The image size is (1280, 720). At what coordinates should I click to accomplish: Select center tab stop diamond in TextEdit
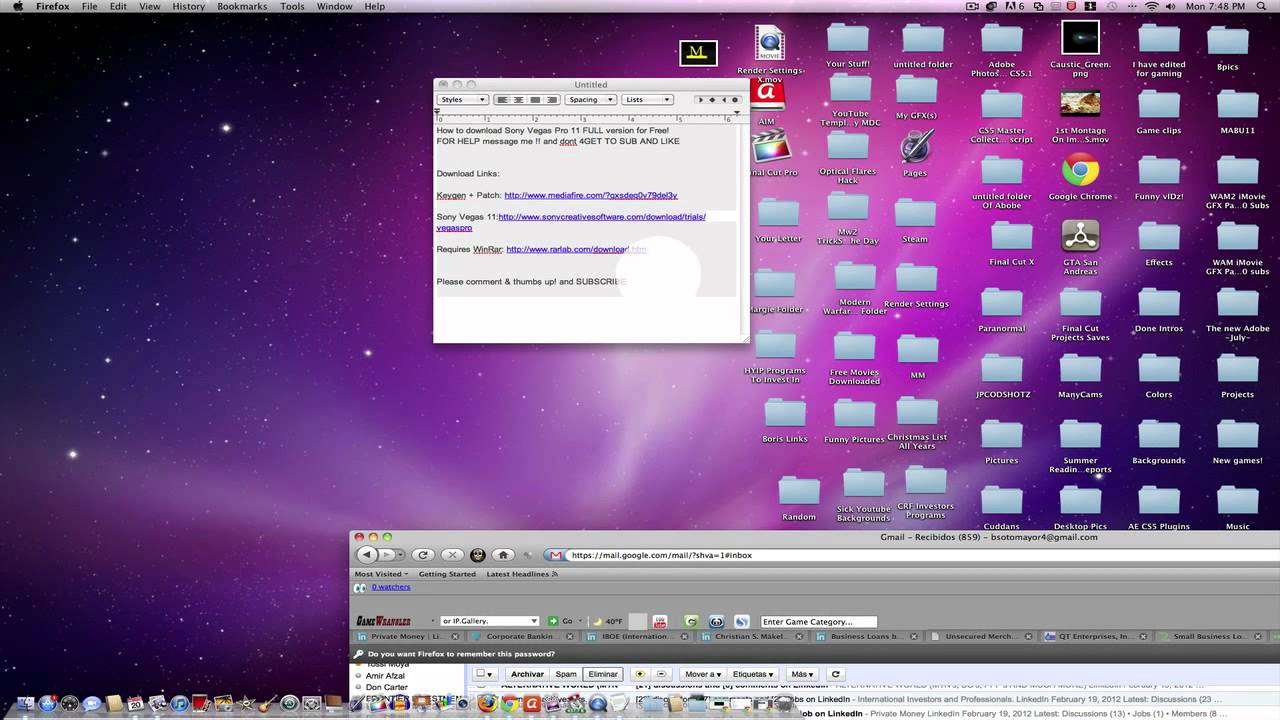coord(712,100)
